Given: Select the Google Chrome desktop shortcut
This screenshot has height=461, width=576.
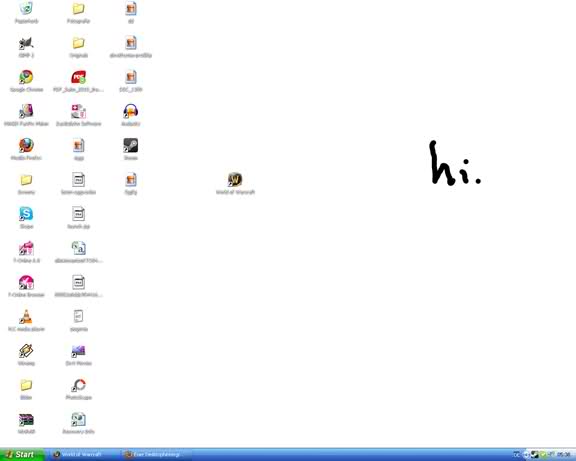Looking at the screenshot, I should [26, 78].
